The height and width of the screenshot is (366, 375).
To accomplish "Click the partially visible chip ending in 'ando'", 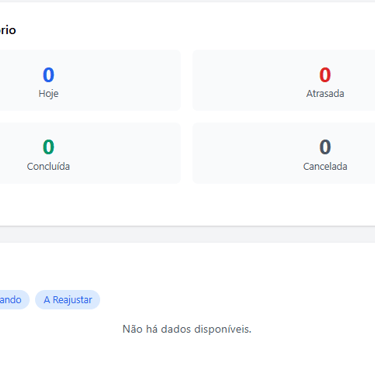I will pyautogui.click(x=13, y=300).
